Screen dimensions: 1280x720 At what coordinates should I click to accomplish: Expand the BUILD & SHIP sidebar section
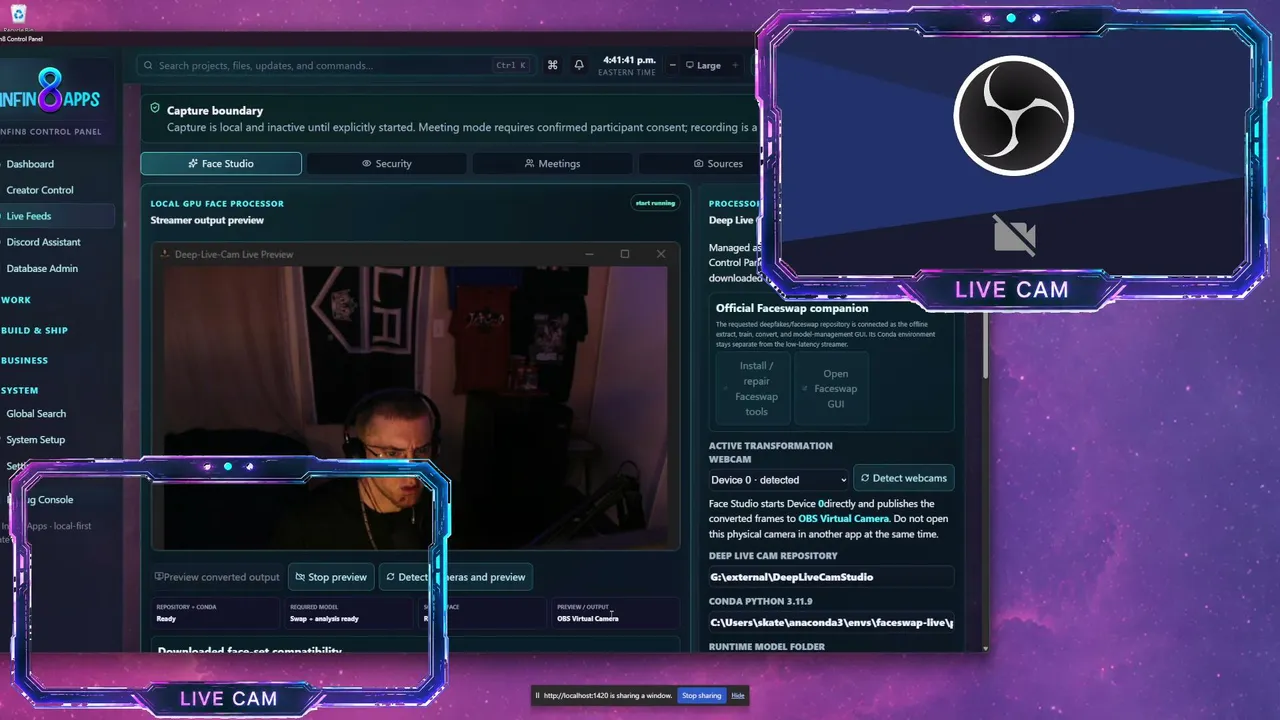(35, 330)
